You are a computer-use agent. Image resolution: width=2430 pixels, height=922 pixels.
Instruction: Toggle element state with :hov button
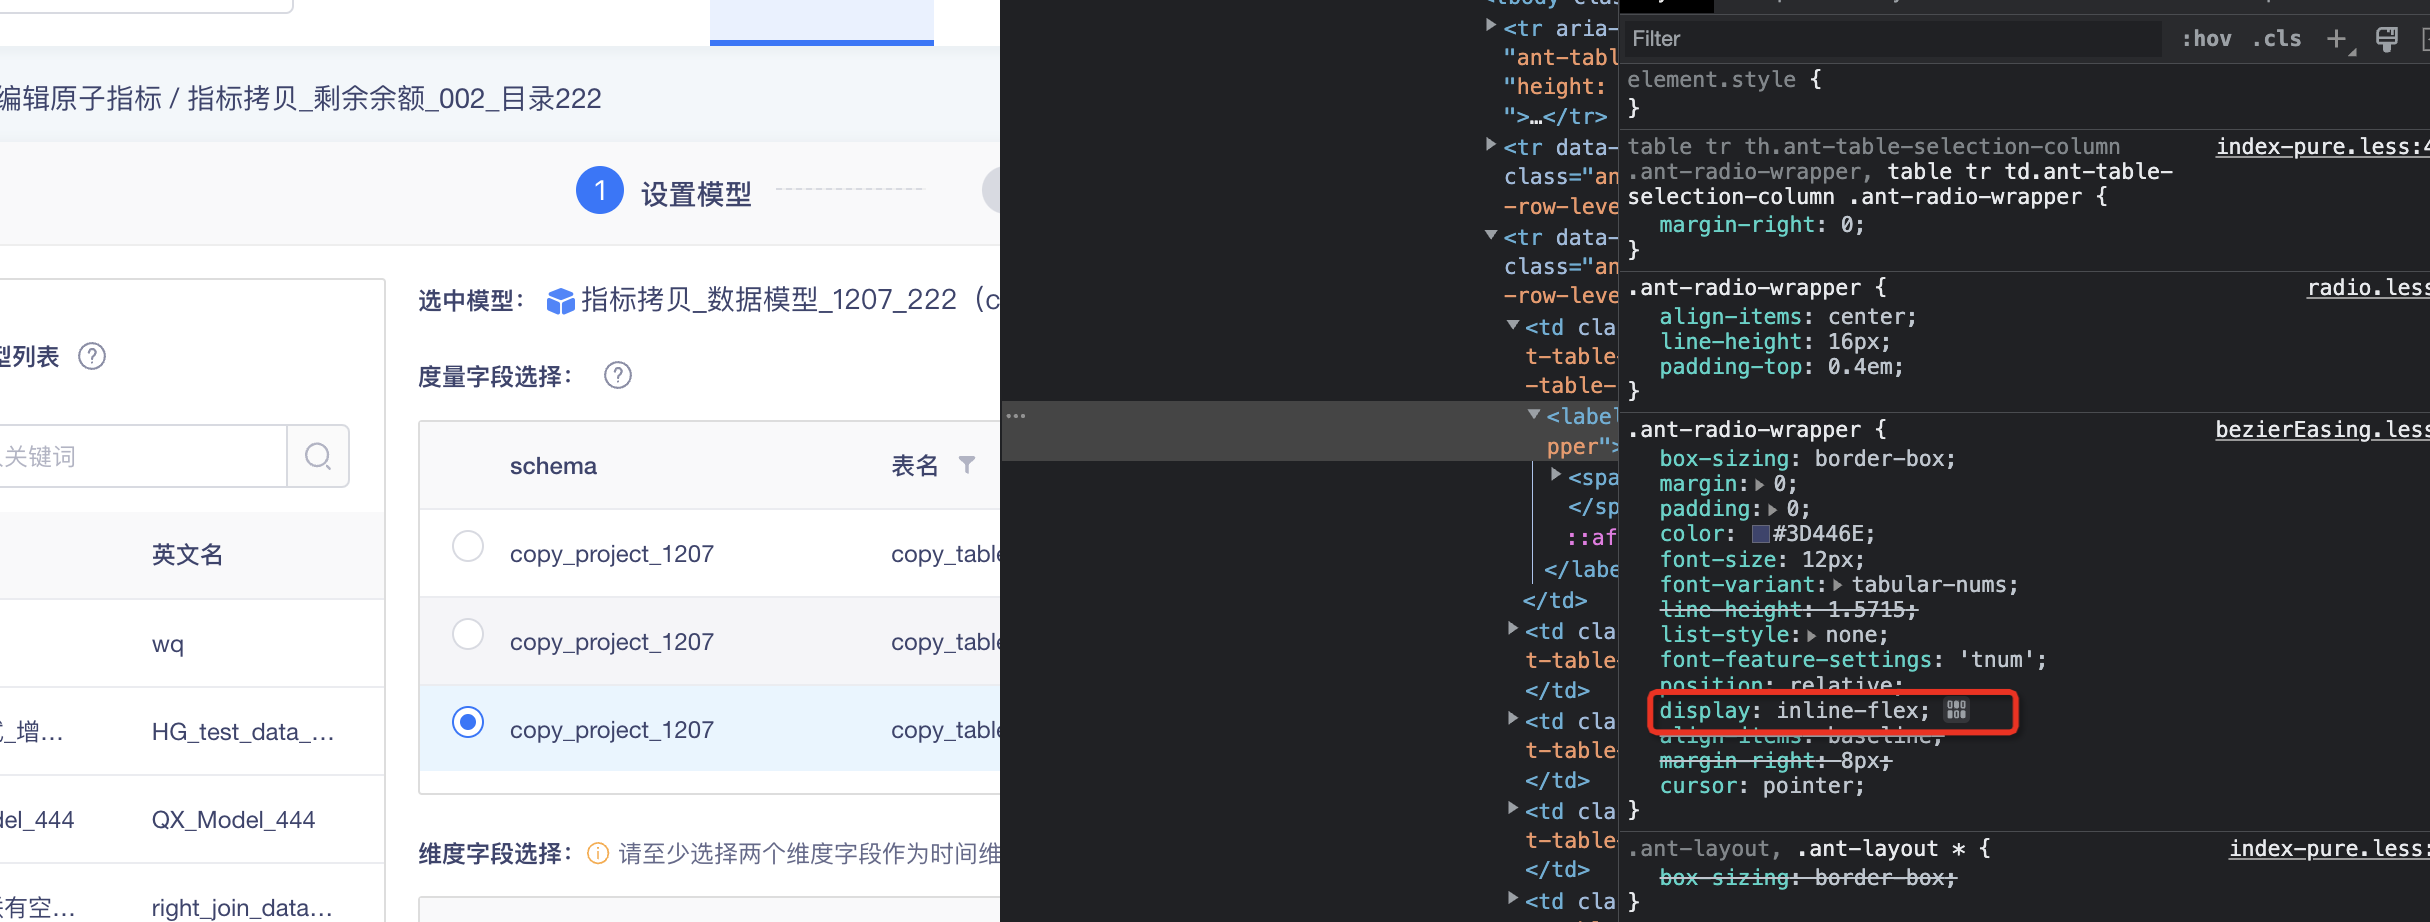coord(2205,39)
